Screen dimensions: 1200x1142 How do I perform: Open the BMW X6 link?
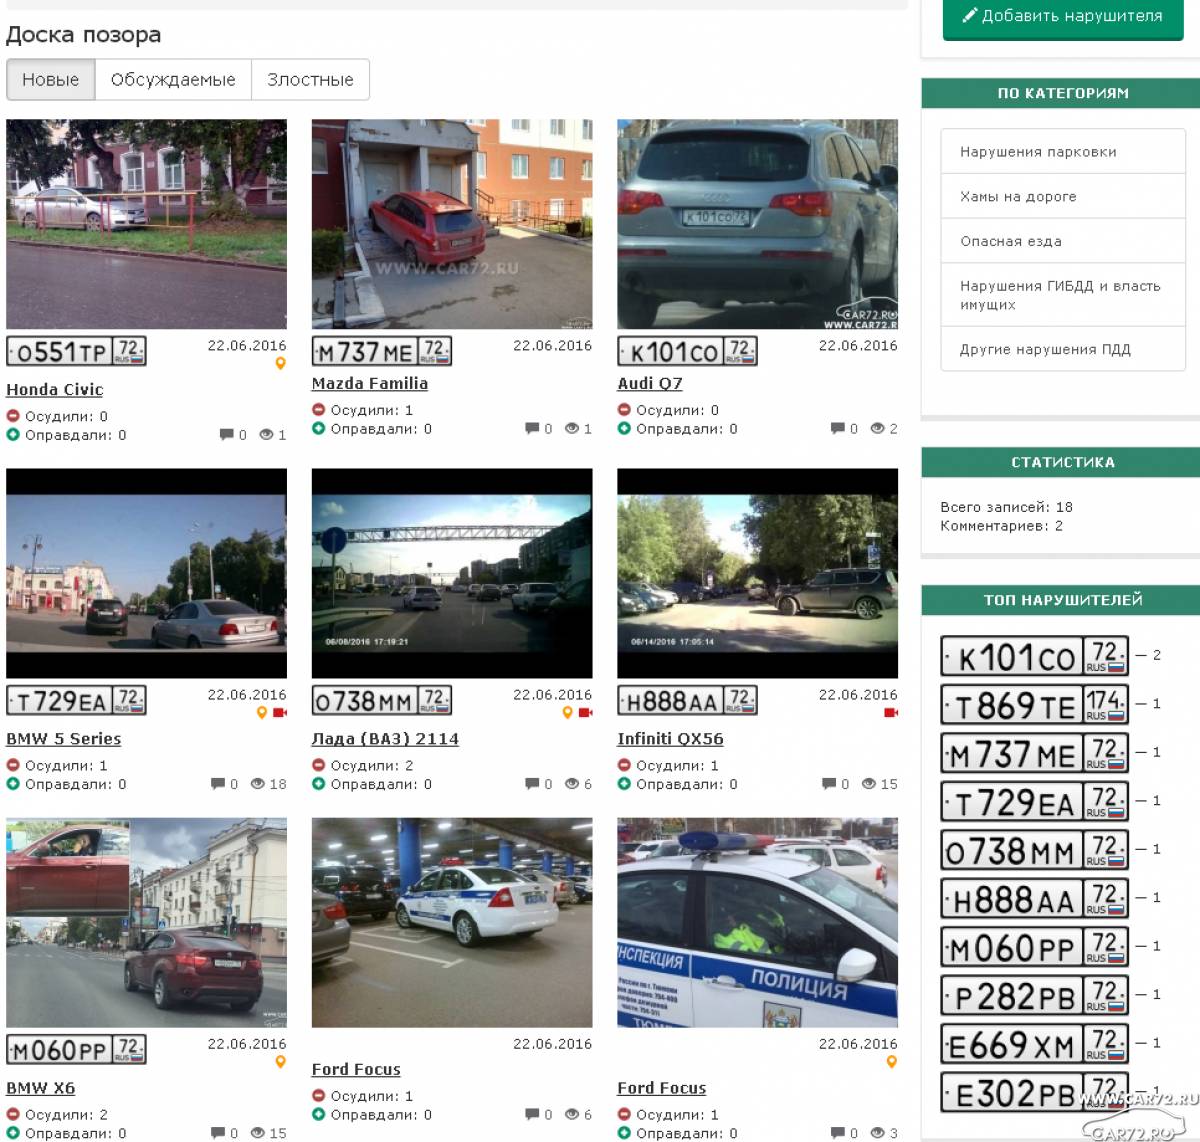(41, 1088)
